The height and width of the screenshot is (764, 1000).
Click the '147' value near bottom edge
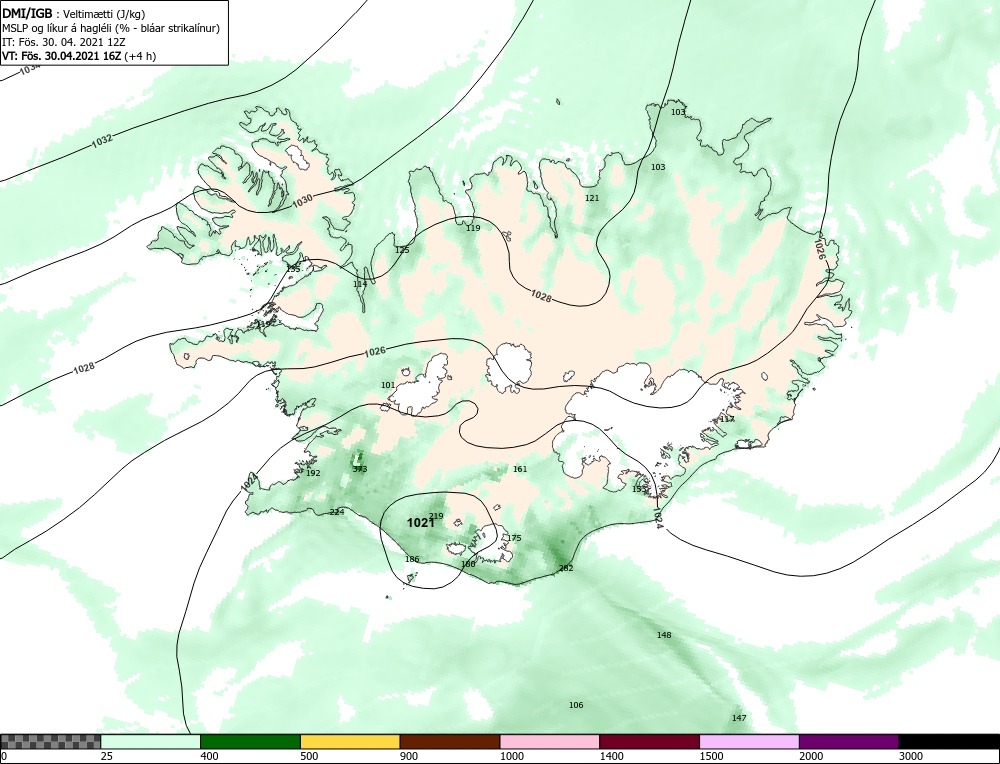click(x=739, y=718)
